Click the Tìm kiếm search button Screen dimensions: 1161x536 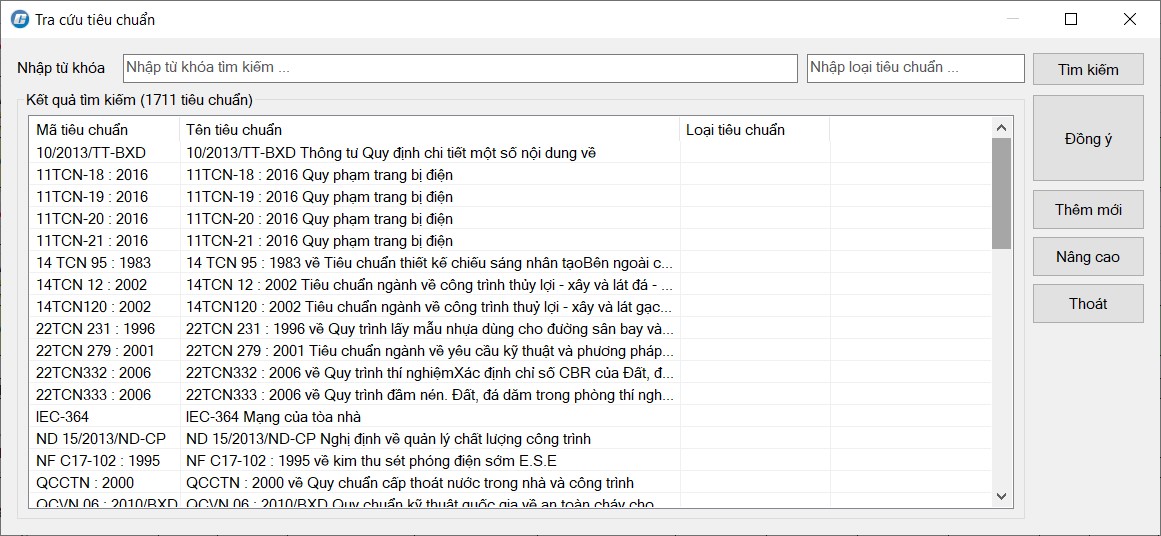[1087, 69]
